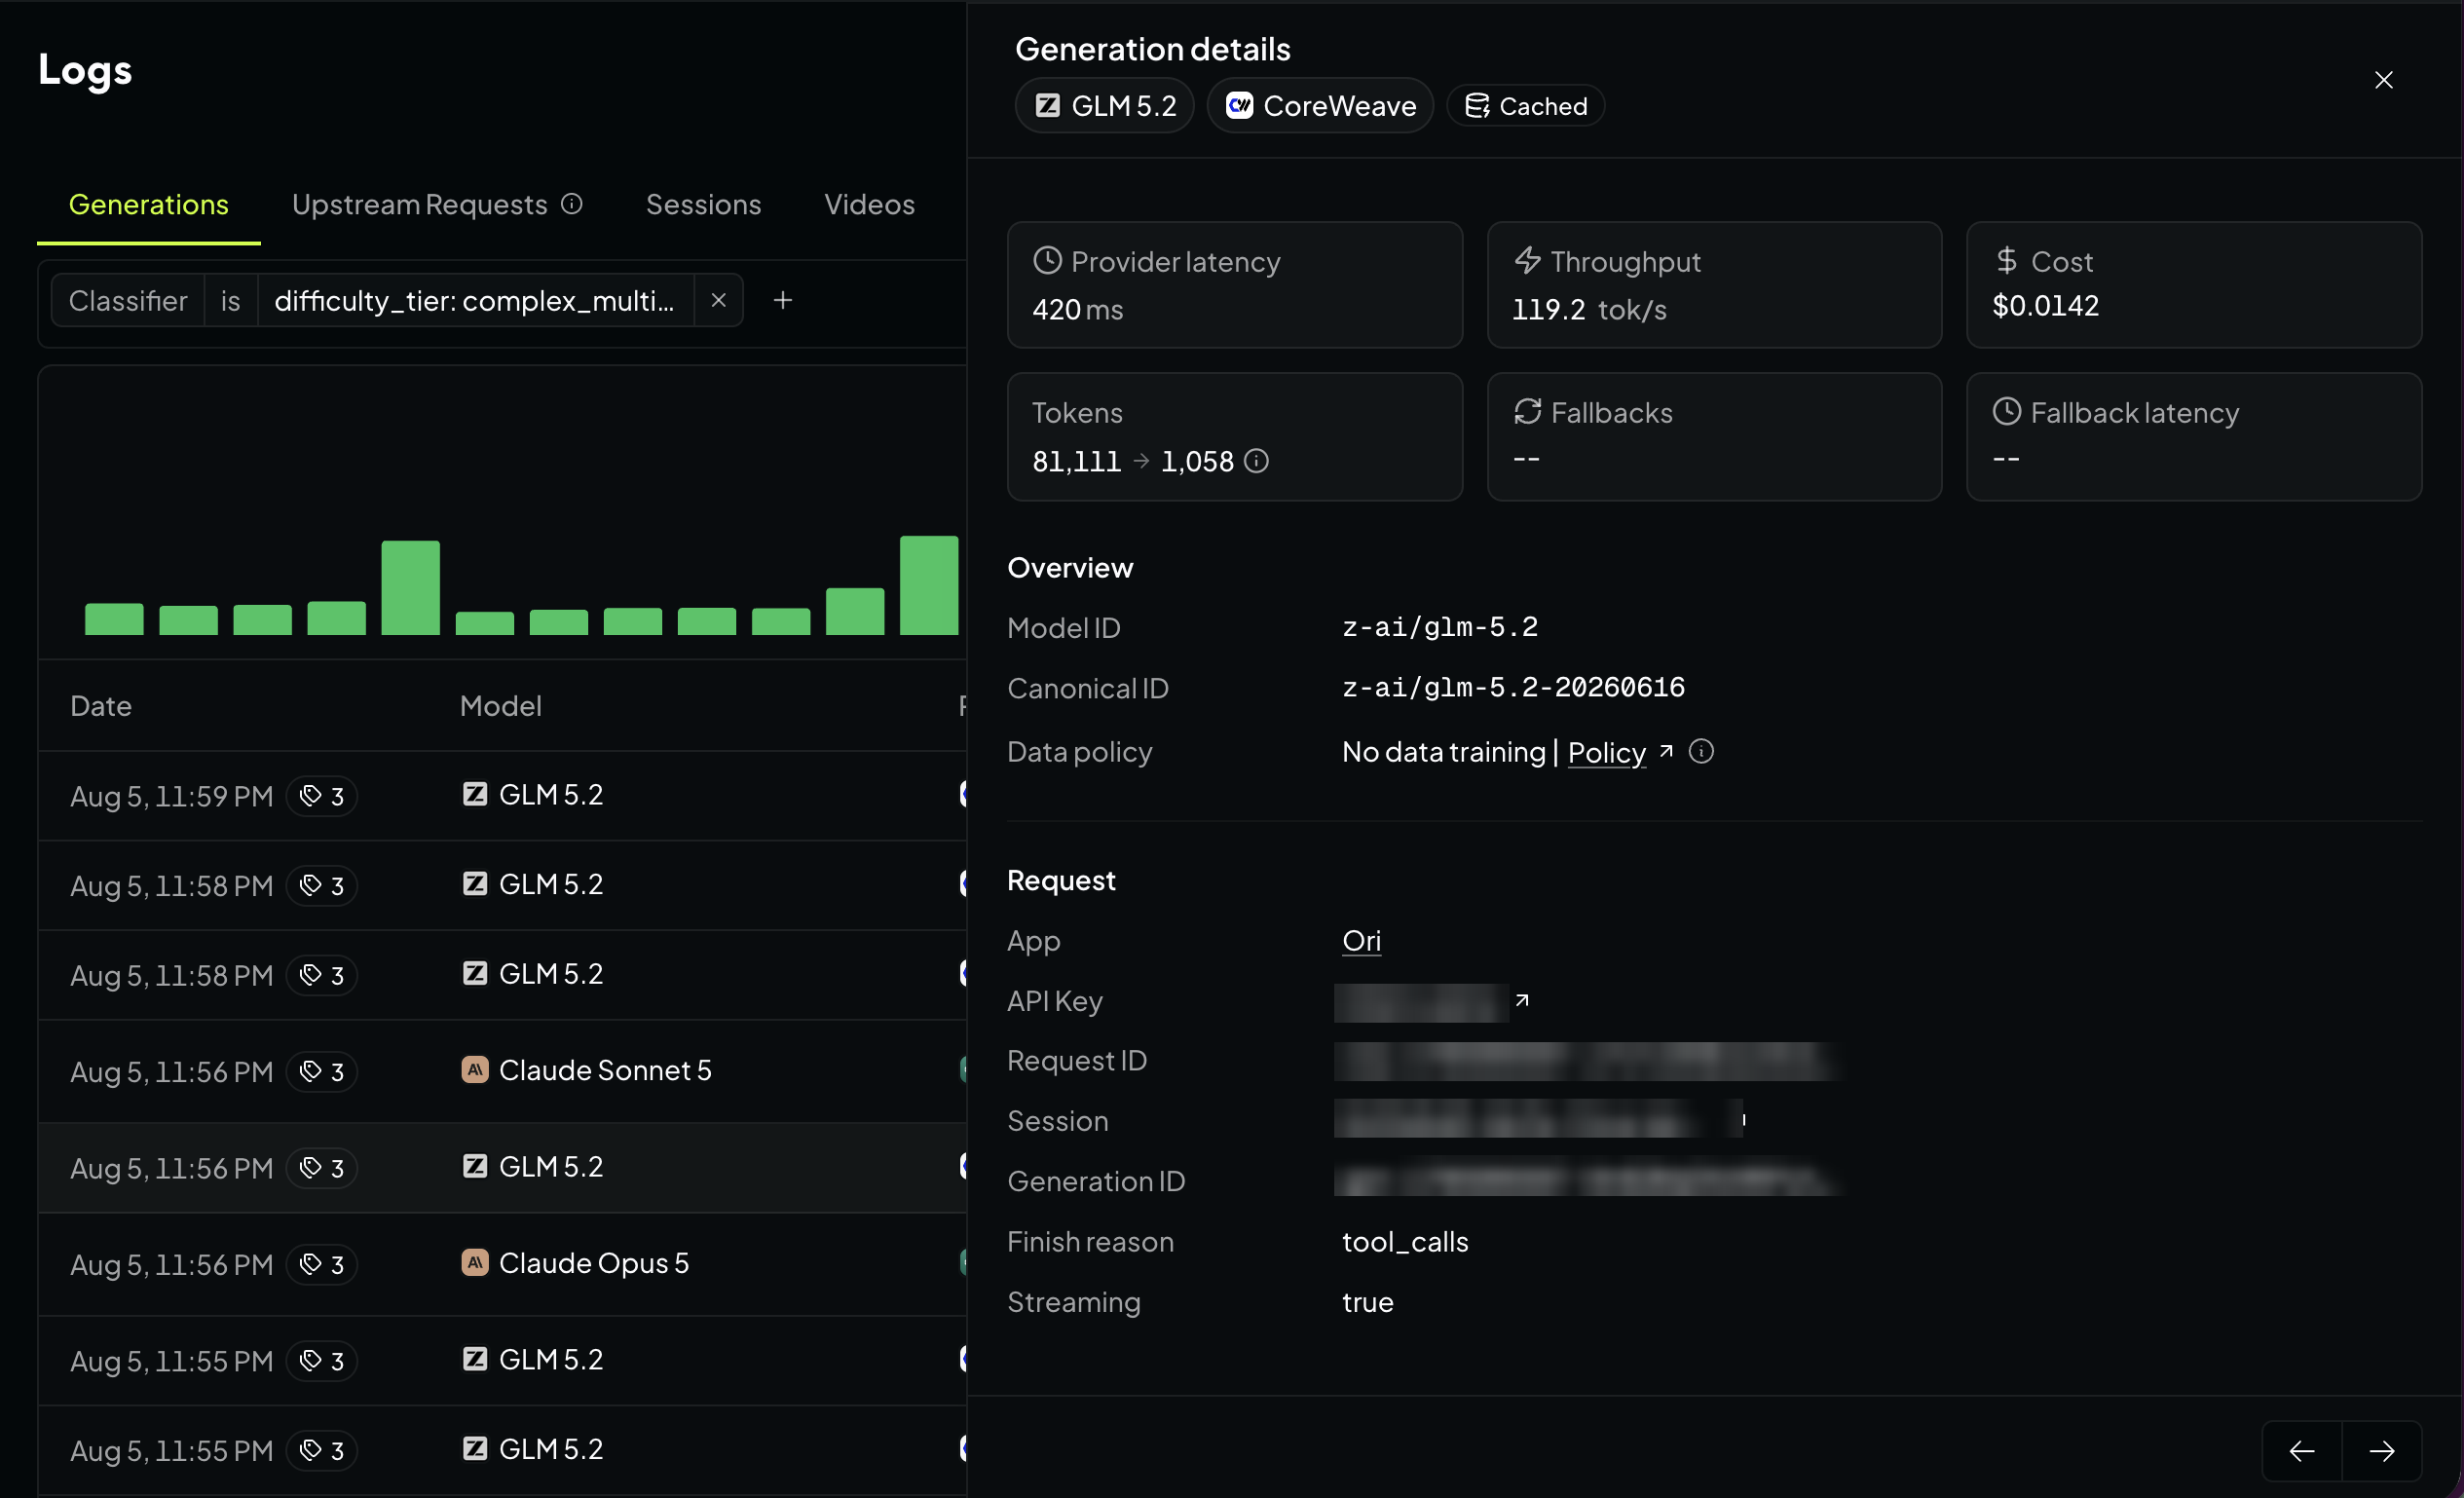Switch to Upstream Requests tab
The image size is (2464, 1498).
pyautogui.click(x=419, y=204)
